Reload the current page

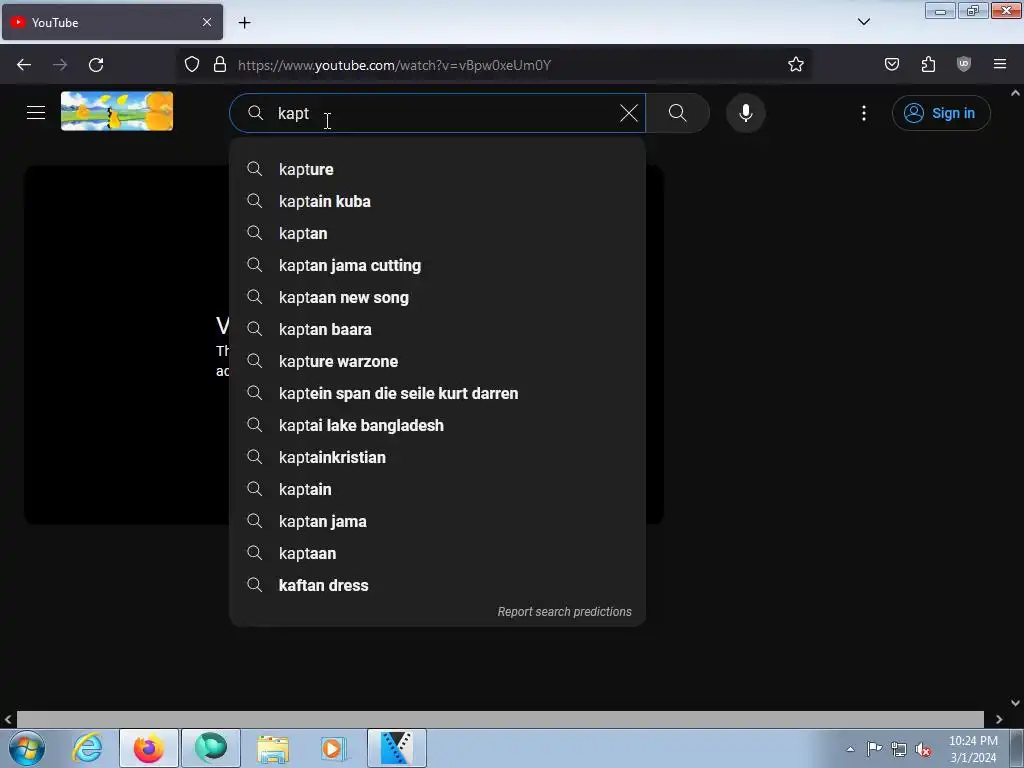pyautogui.click(x=96, y=65)
